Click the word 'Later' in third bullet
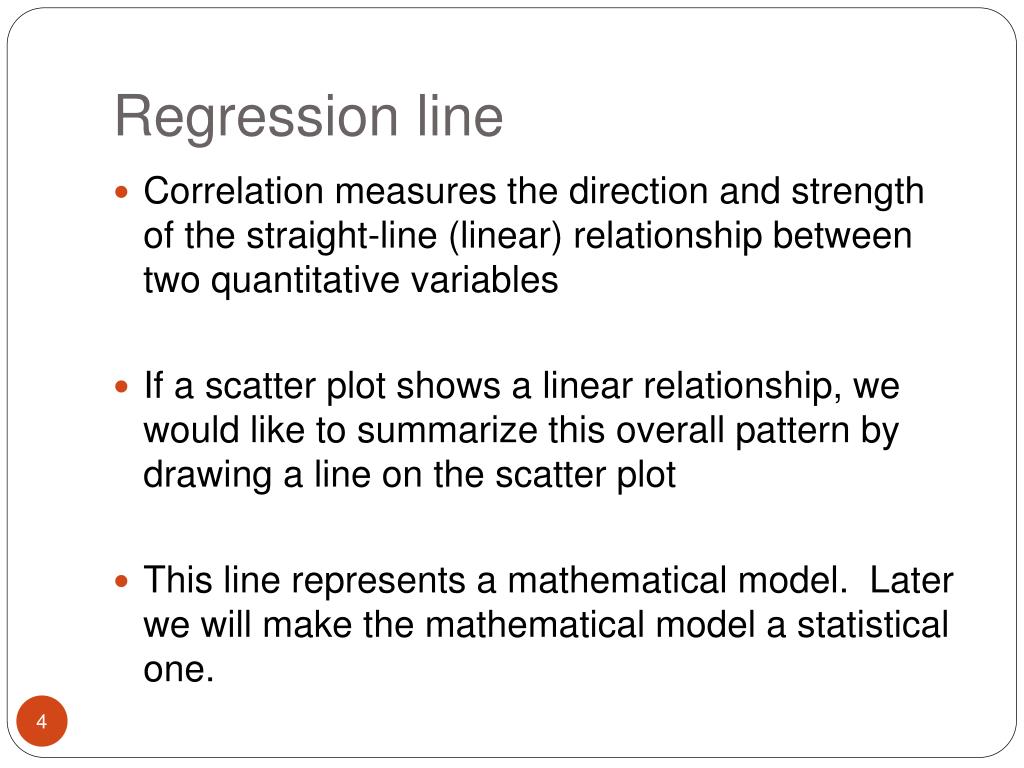 911,580
